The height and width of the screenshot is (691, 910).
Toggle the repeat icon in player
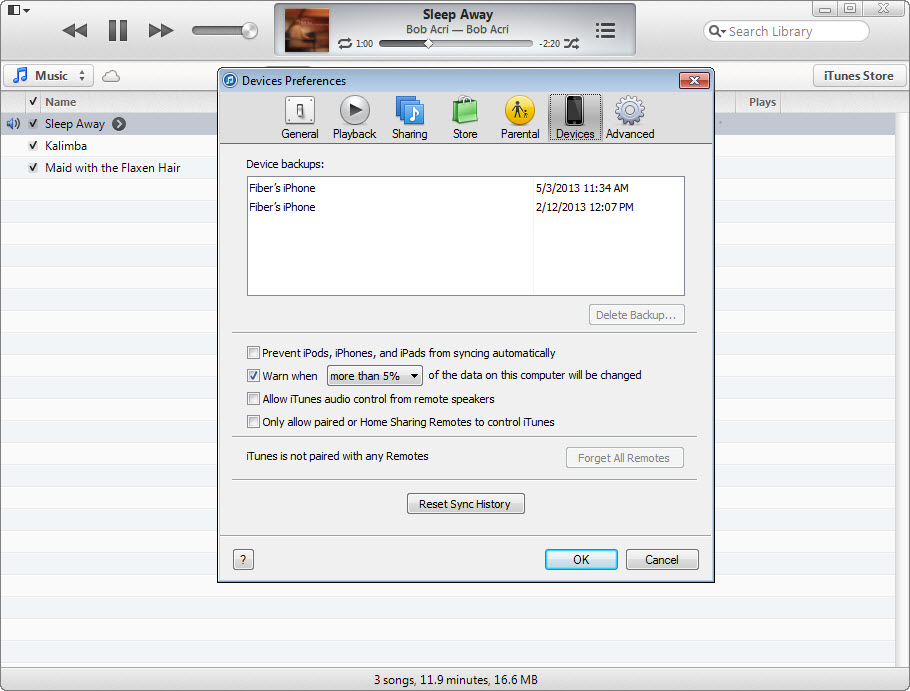point(345,44)
